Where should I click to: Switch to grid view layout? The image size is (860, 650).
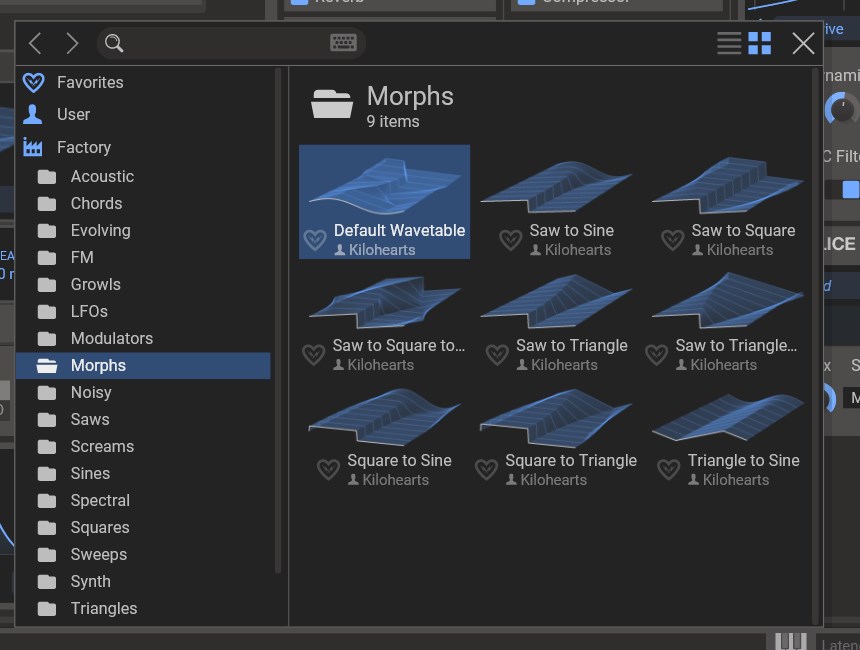(760, 43)
